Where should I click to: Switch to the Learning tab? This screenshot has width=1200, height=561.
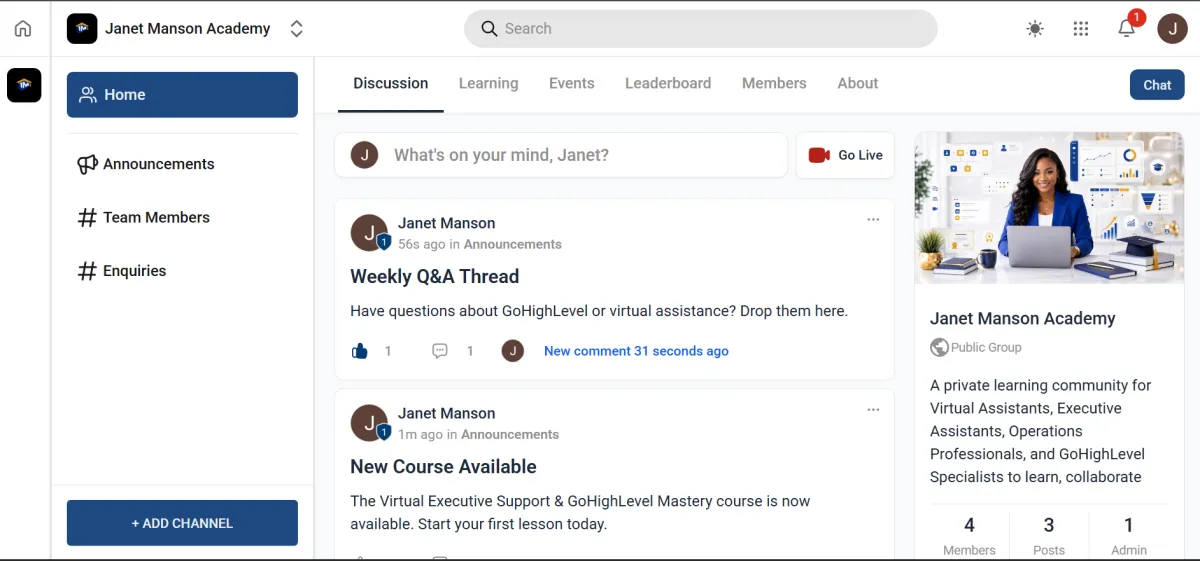[x=488, y=84]
